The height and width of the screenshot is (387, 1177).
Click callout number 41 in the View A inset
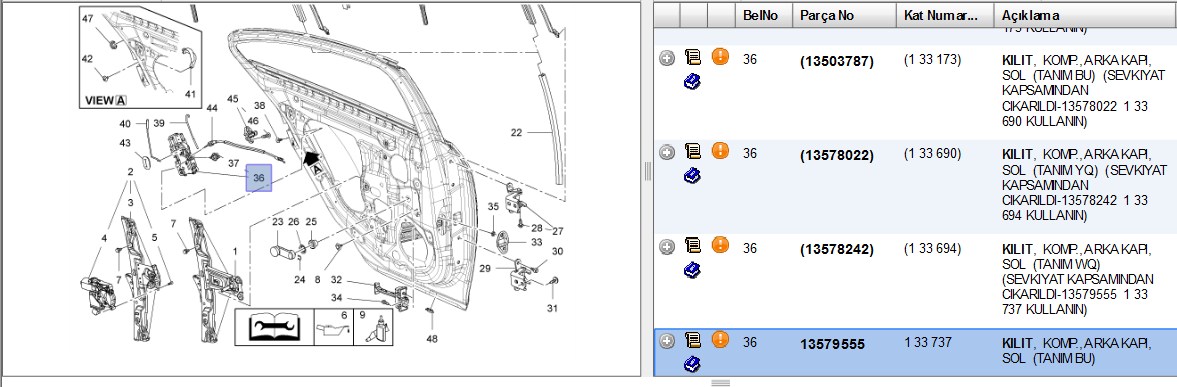pos(190,94)
